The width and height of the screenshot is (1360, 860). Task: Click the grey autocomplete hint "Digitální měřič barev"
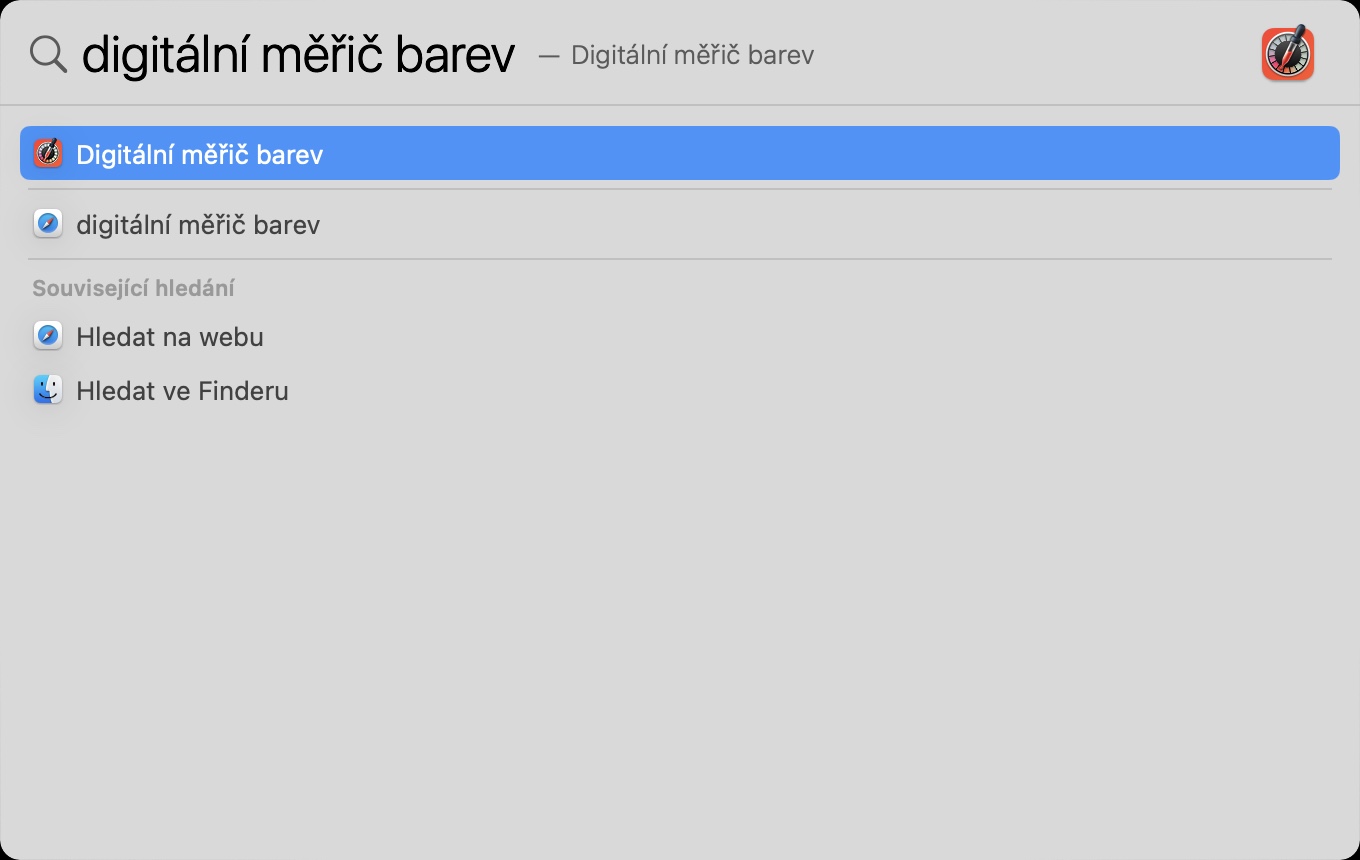click(x=692, y=55)
